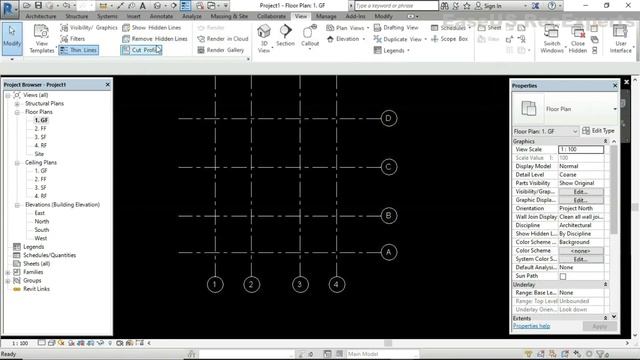640x360 pixels.
Task: Select Schedules/Quantities in browser
Action: point(49,255)
